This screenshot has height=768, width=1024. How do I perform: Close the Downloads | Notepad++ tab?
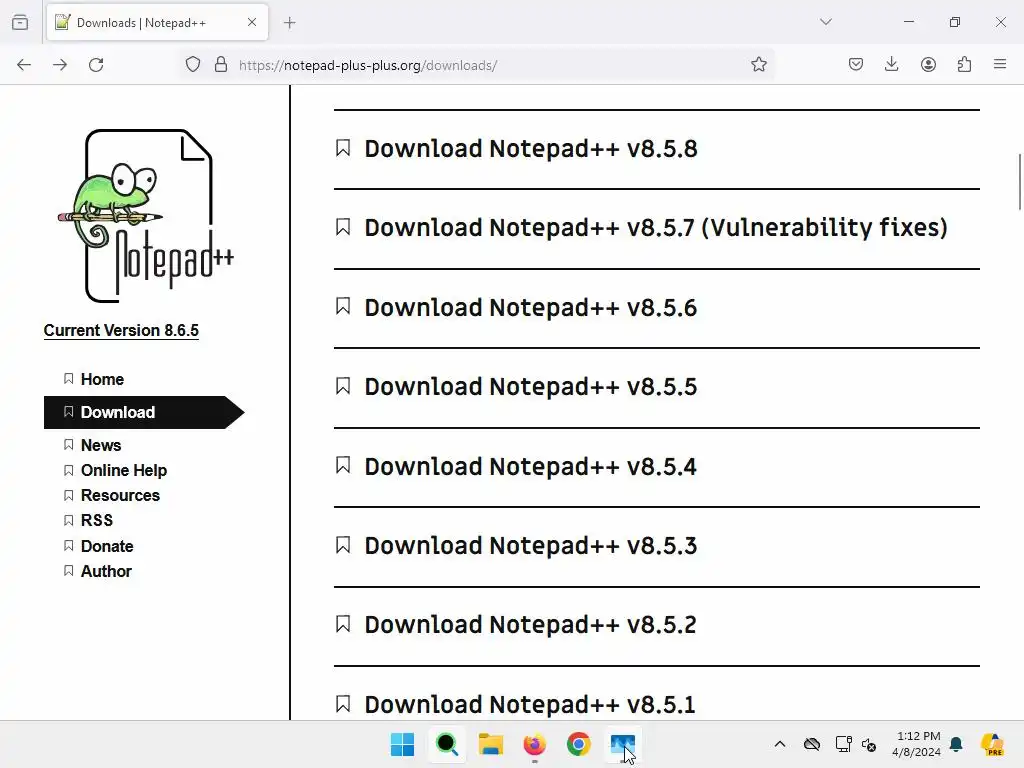(x=252, y=22)
